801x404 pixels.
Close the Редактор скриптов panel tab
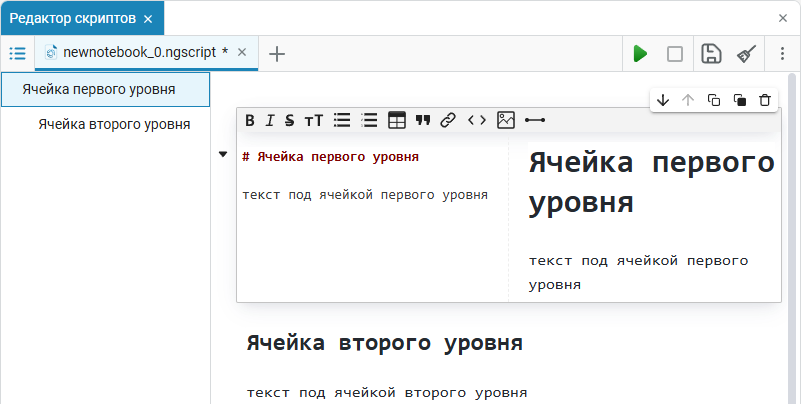[148, 19]
